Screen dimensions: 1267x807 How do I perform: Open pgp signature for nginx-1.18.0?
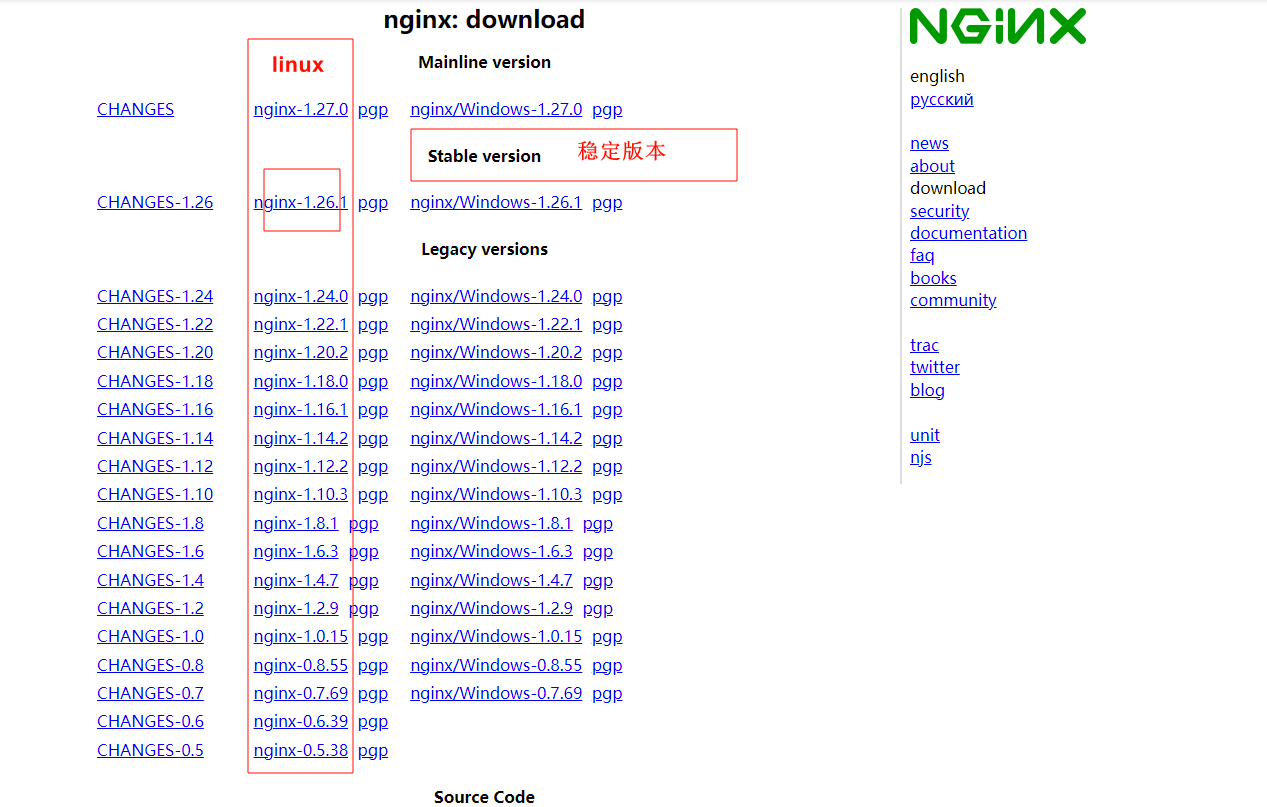click(x=373, y=382)
